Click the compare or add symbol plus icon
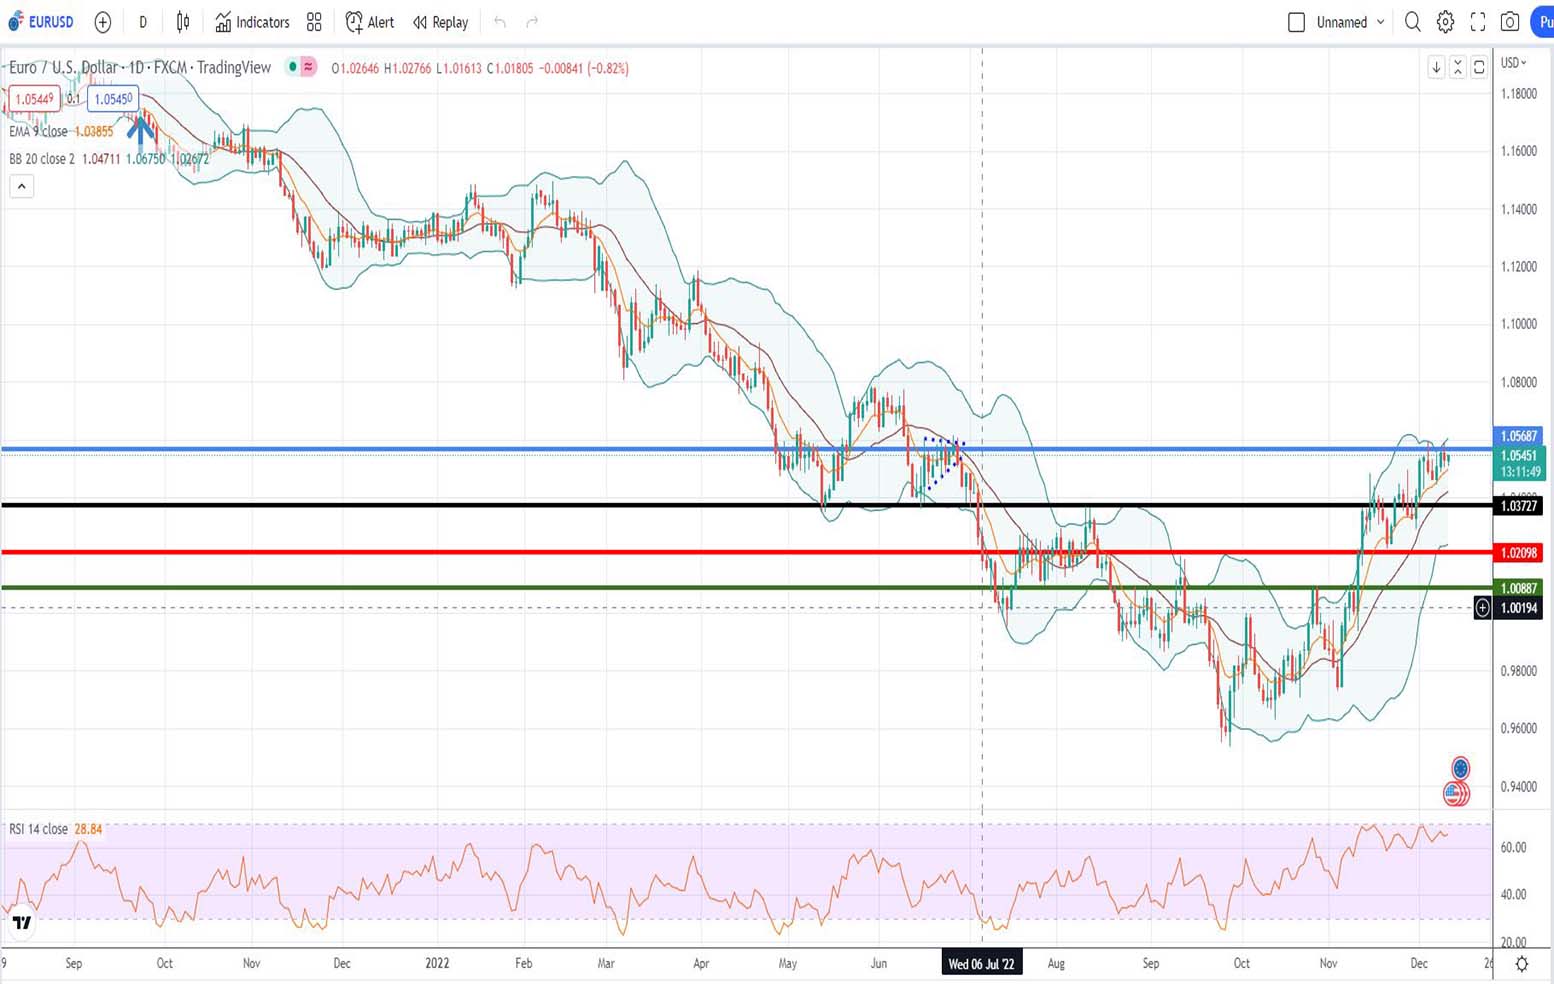Screen dimensions: 1554x984 point(102,22)
